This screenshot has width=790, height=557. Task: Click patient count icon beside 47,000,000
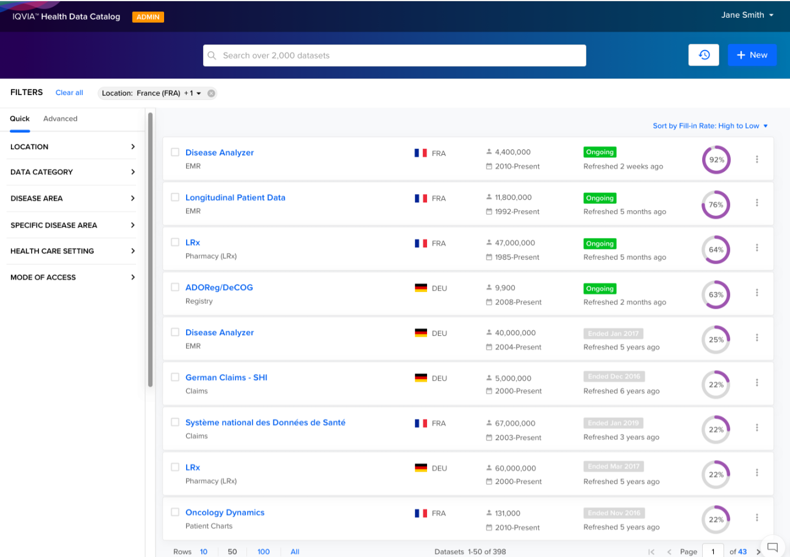[x=489, y=242]
